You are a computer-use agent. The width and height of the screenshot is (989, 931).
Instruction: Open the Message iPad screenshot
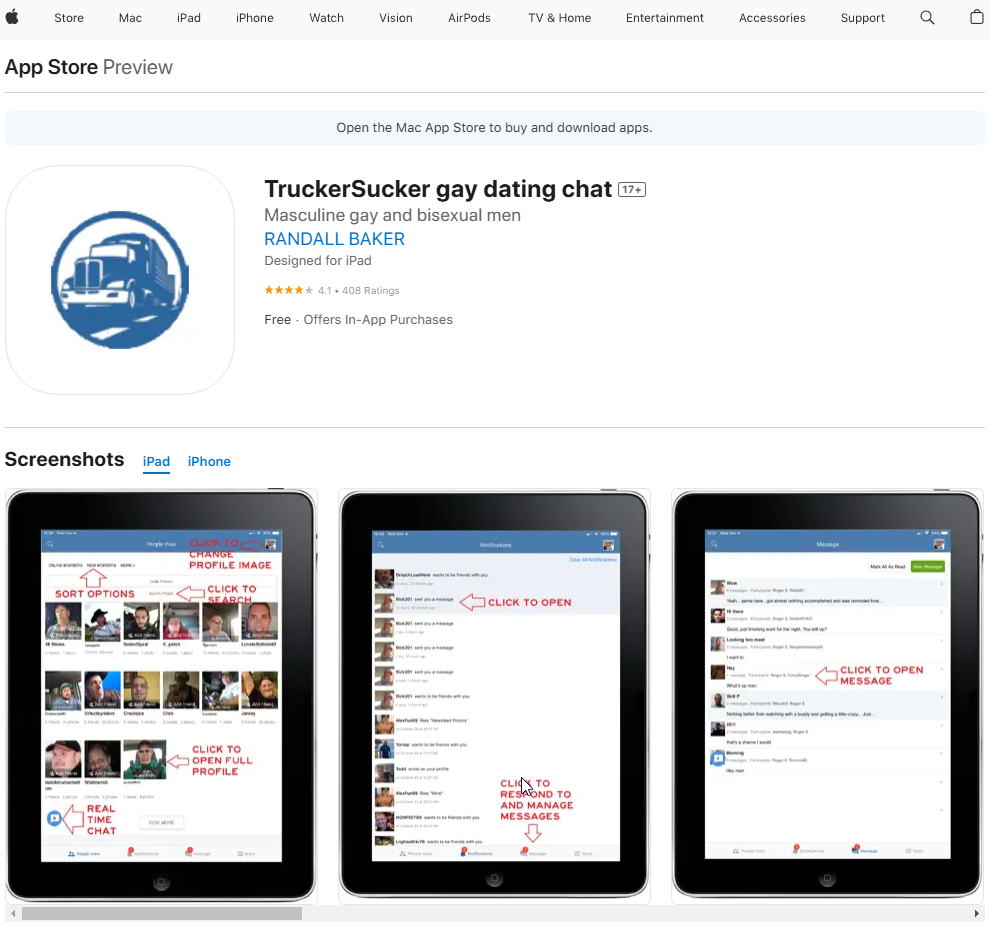pos(828,695)
